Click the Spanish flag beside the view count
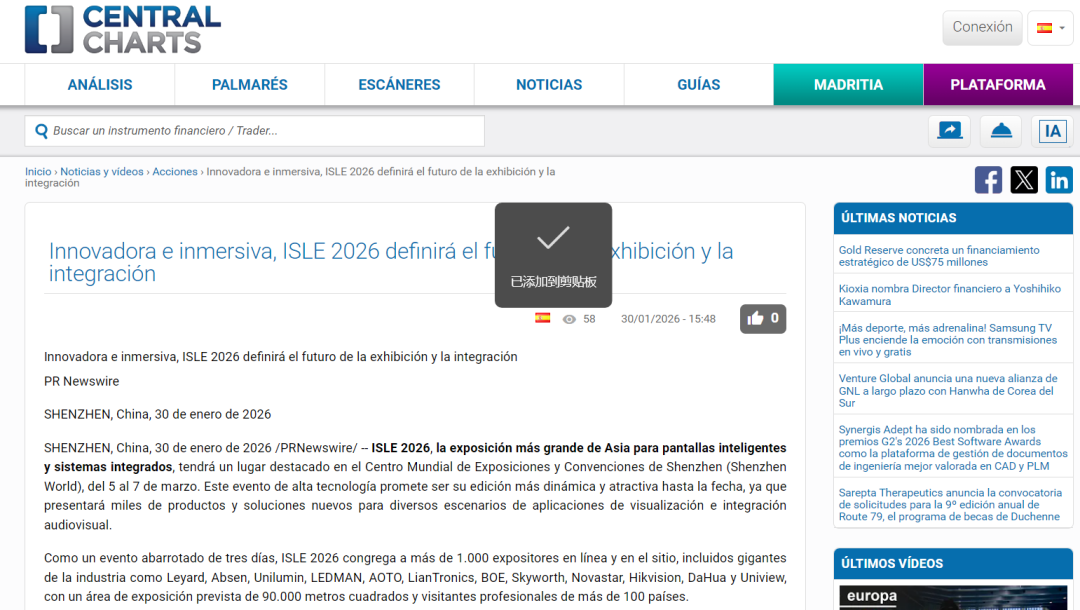 tap(542, 318)
